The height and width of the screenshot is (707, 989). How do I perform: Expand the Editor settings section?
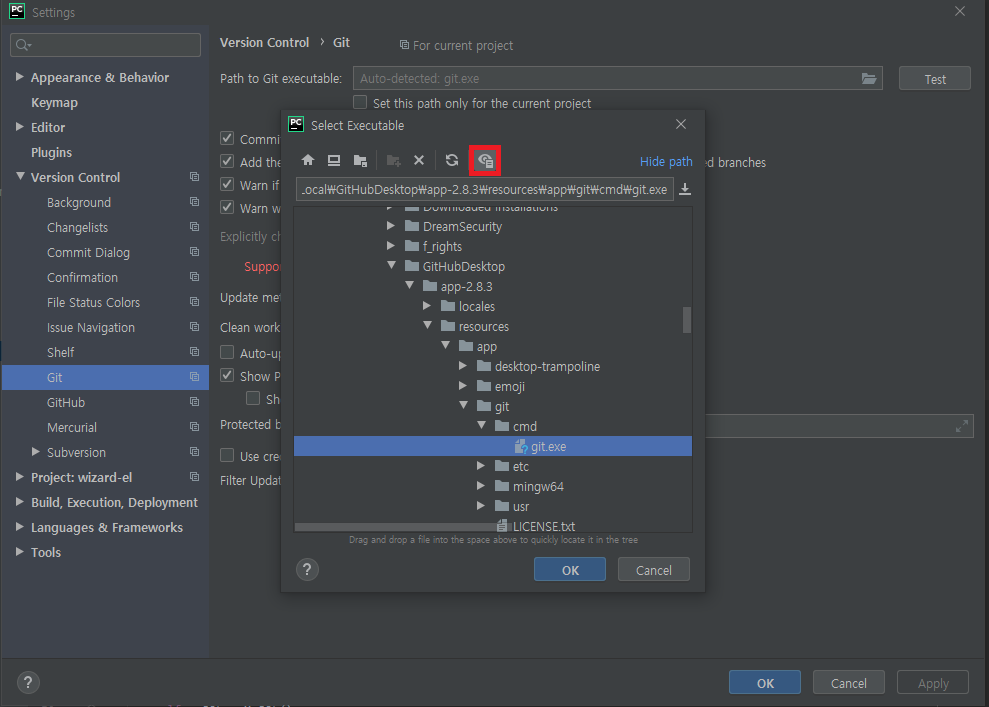pyautogui.click(x=20, y=127)
